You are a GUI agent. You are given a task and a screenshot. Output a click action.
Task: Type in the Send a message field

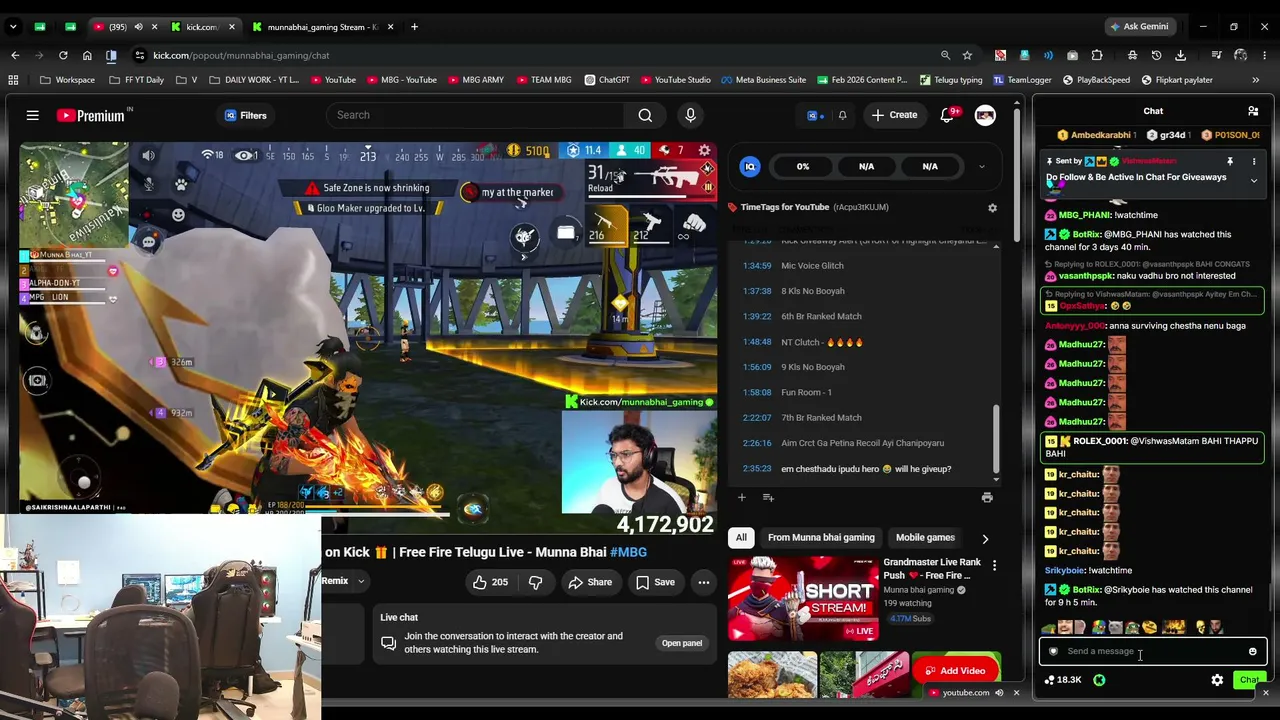1152,651
